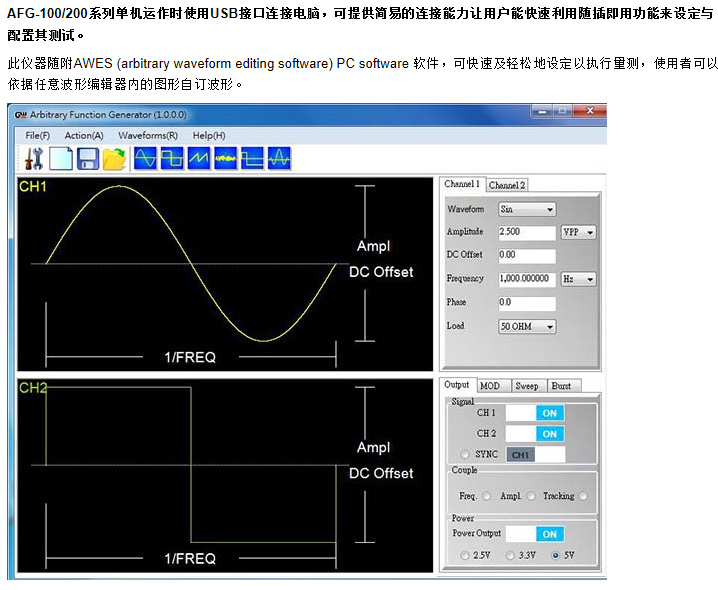Pick the noise waveform toolbar icon
Image resolution: width=718 pixels, height=590 pixels.
[x=225, y=158]
